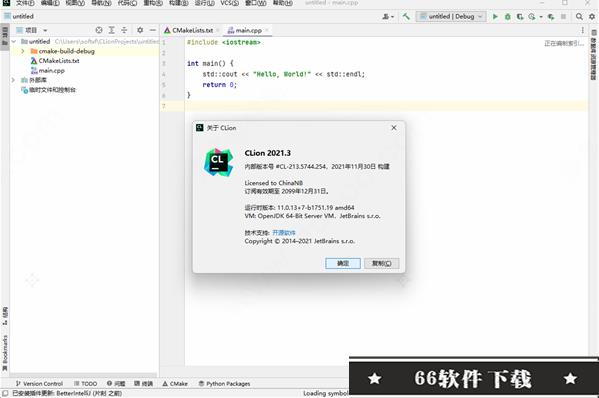Open the Edit menu
The image size is (599, 398).
[x=50, y=3]
